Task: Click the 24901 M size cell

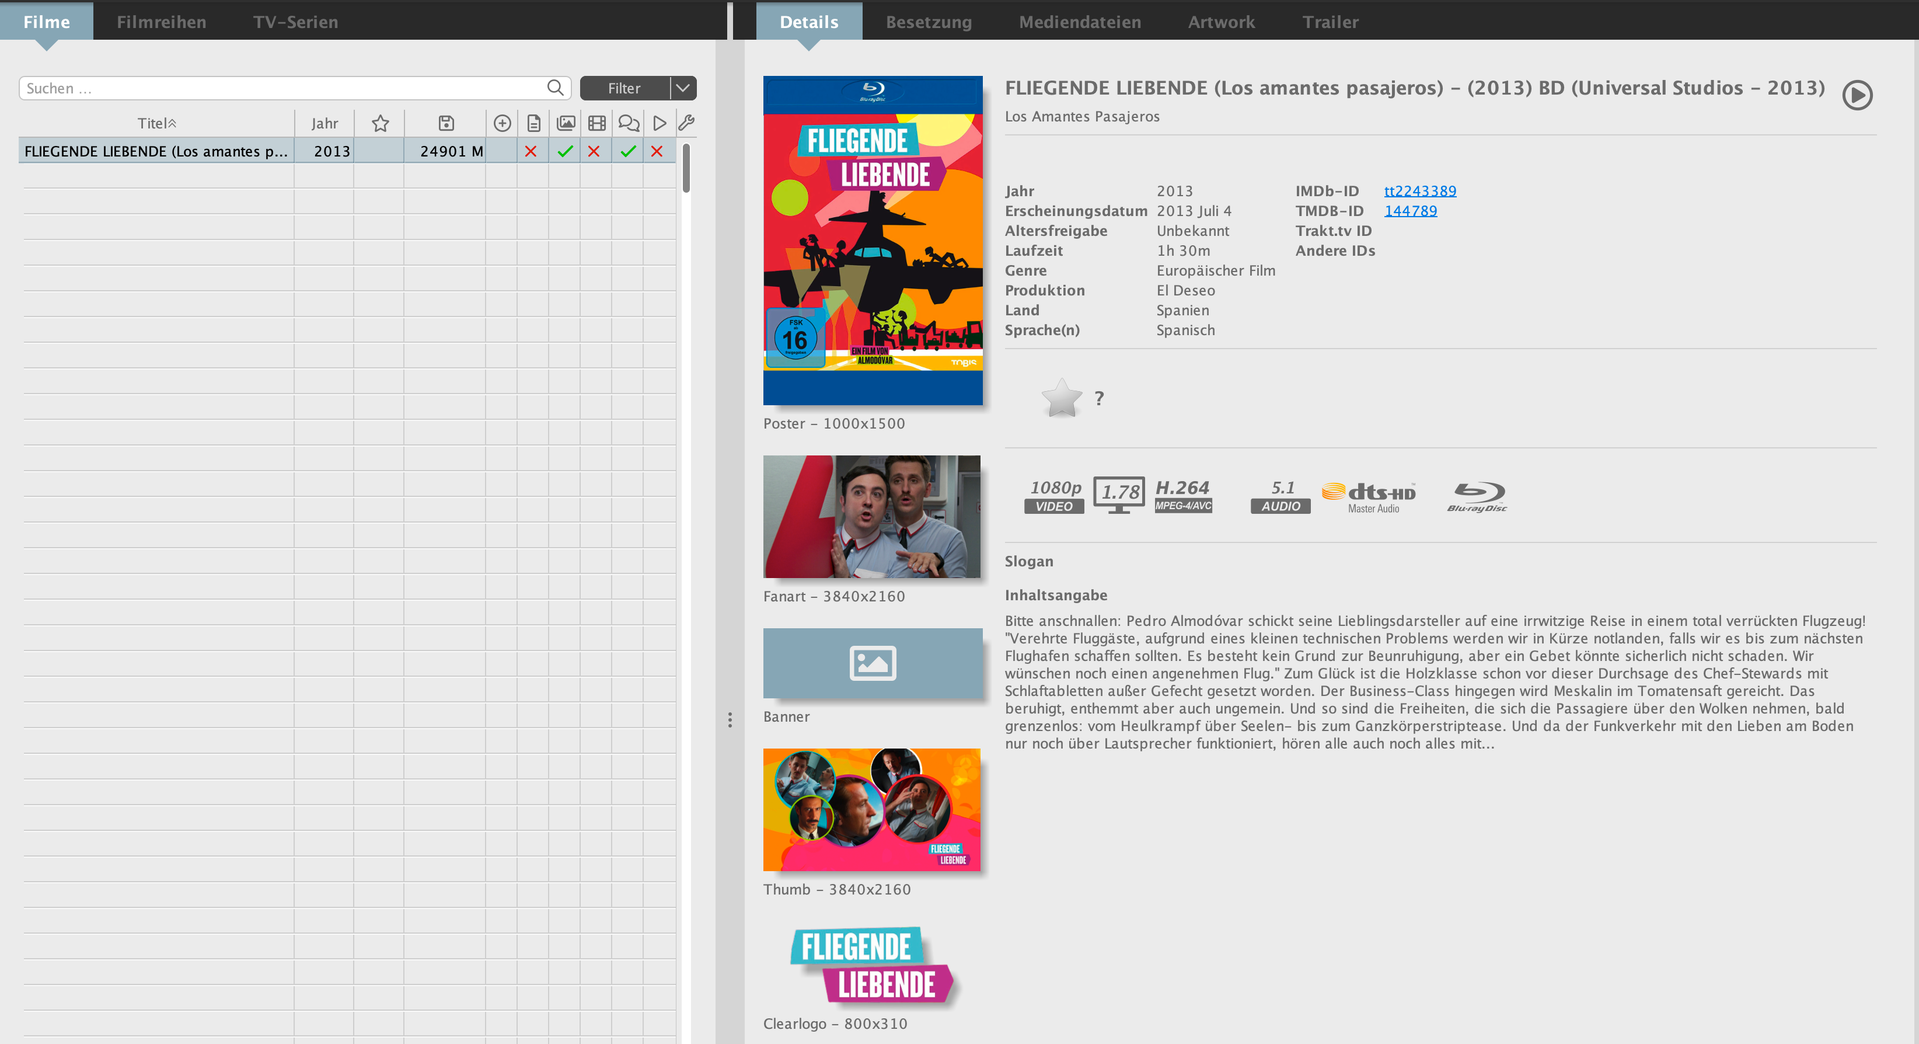Action: (x=446, y=151)
